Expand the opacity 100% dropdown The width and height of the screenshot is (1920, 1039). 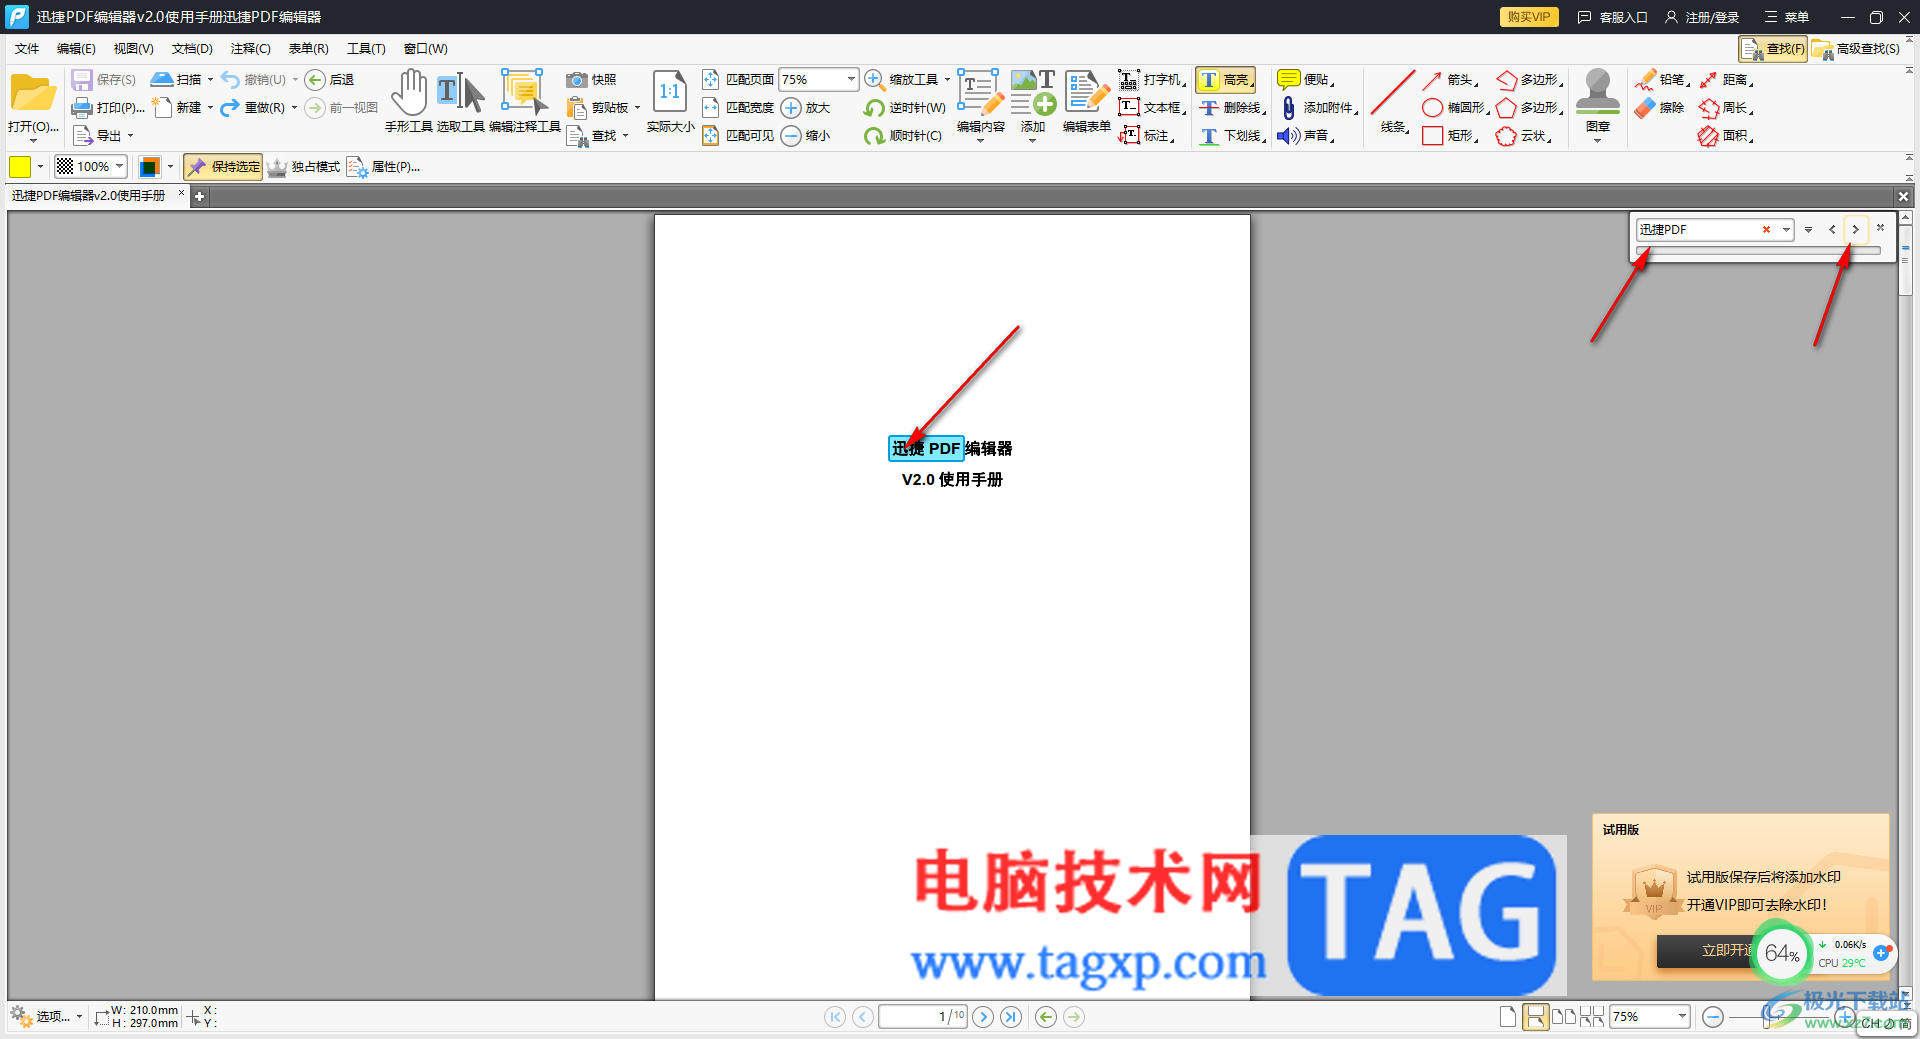tap(120, 166)
